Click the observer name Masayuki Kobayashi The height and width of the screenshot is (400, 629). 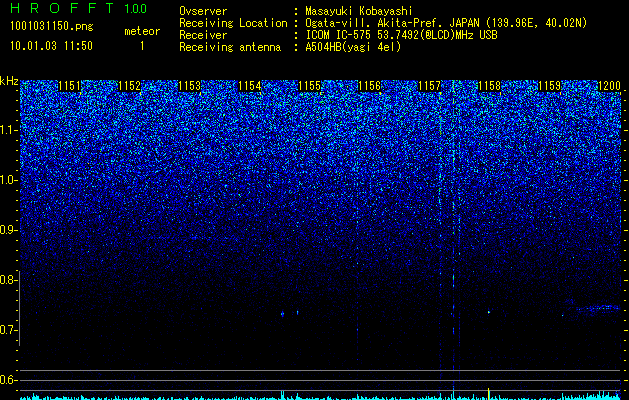pyautogui.click(x=358, y=11)
